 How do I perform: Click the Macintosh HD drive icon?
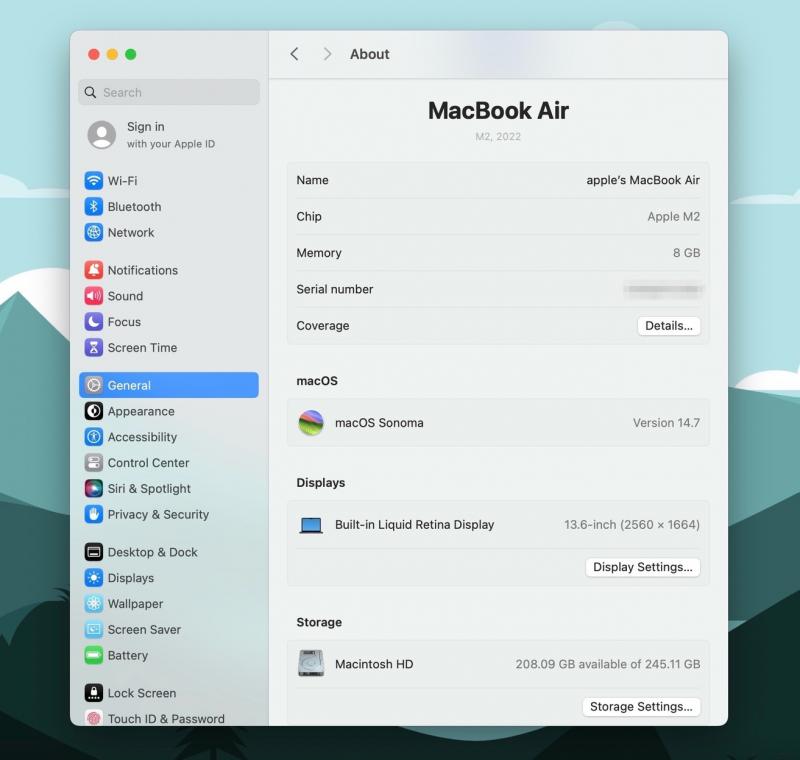click(311, 663)
